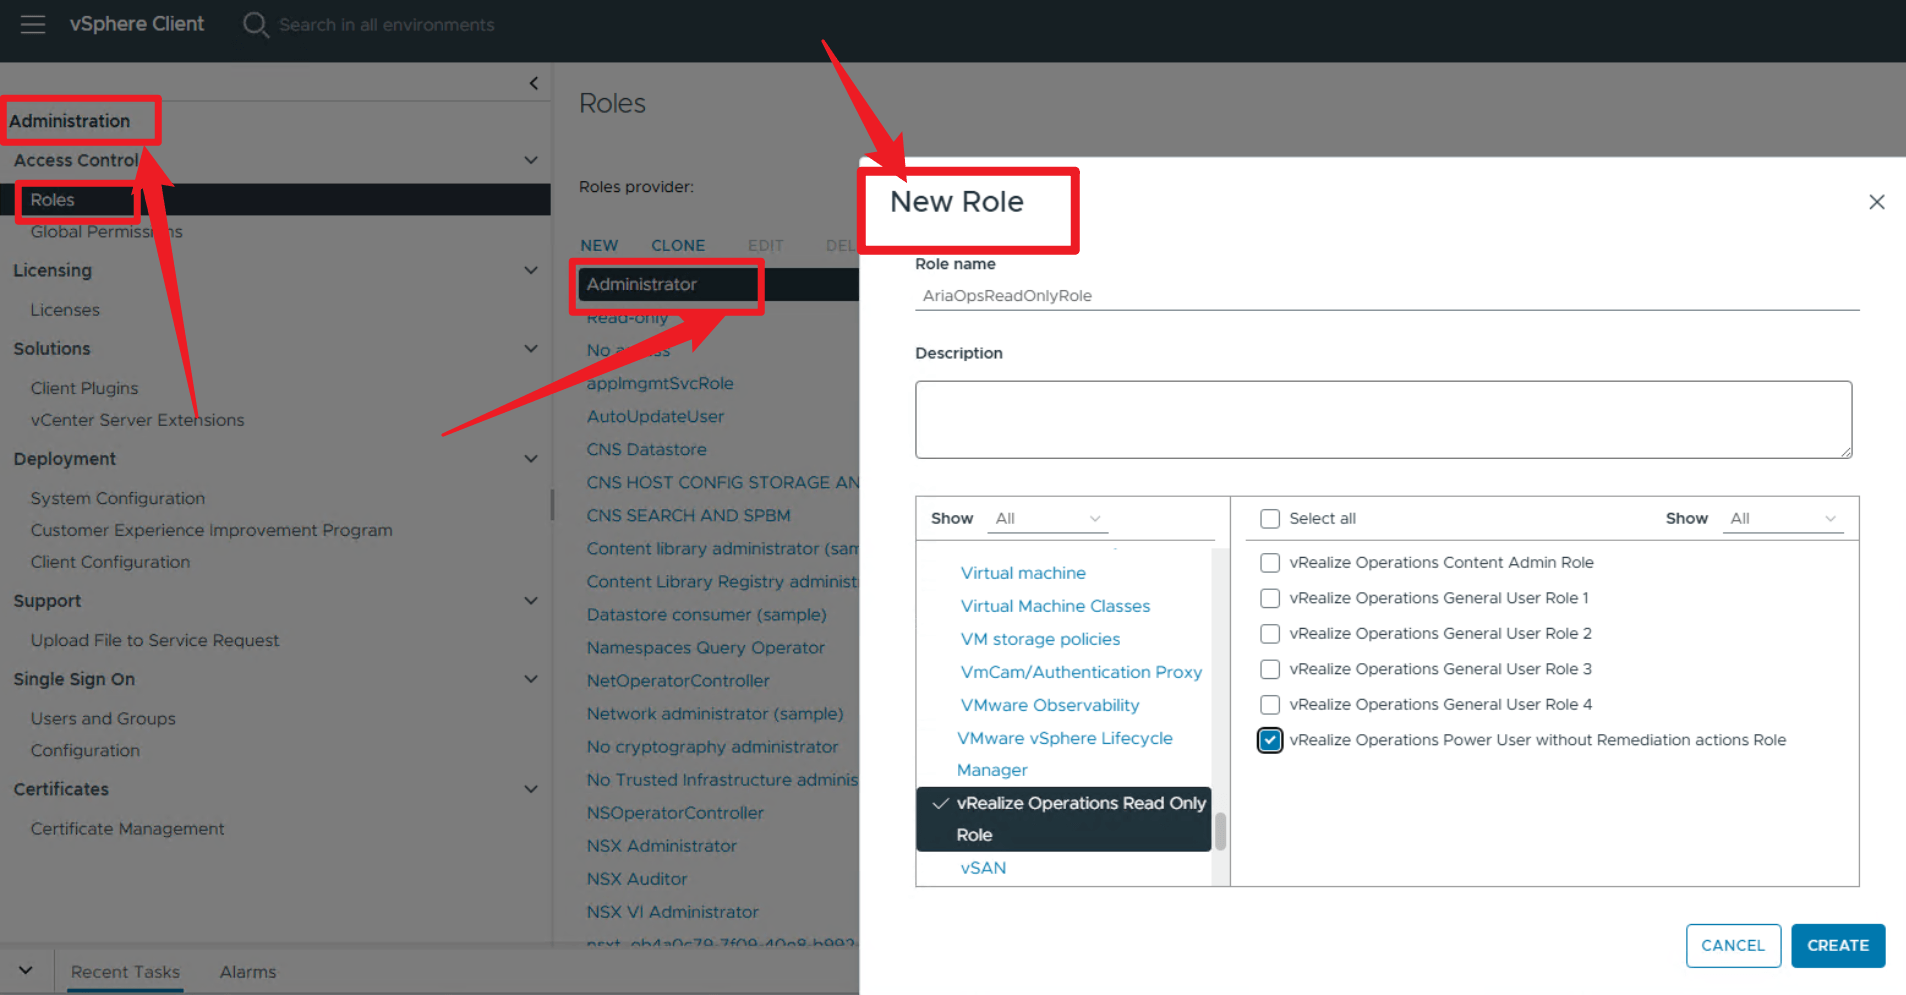Click the CREATE button
This screenshot has height=995, width=1906.
pyautogui.click(x=1838, y=945)
